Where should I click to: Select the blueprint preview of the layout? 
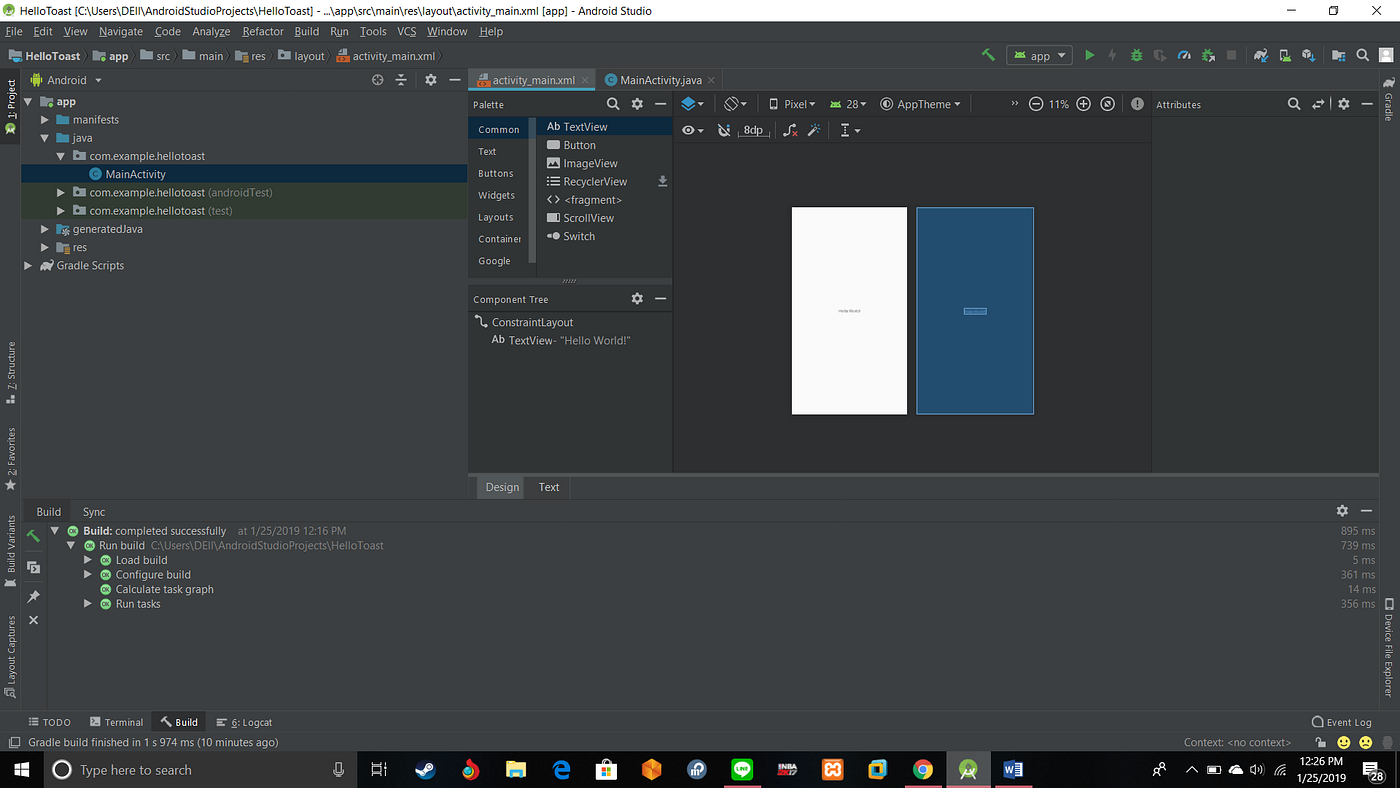click(x=975, y=310)
